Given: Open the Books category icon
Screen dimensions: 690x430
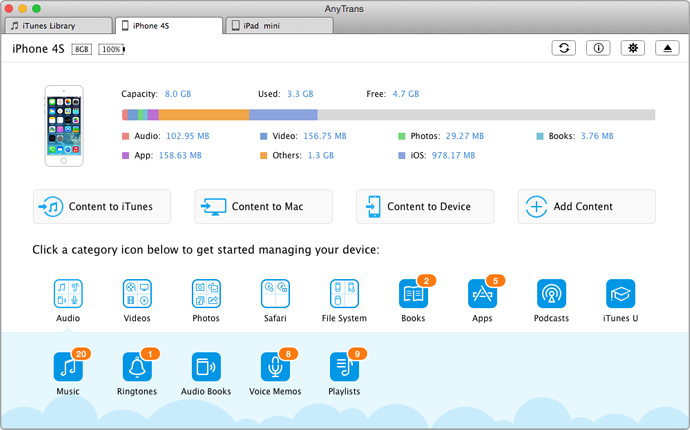Looking at the screenshot, I should point(414,294).
